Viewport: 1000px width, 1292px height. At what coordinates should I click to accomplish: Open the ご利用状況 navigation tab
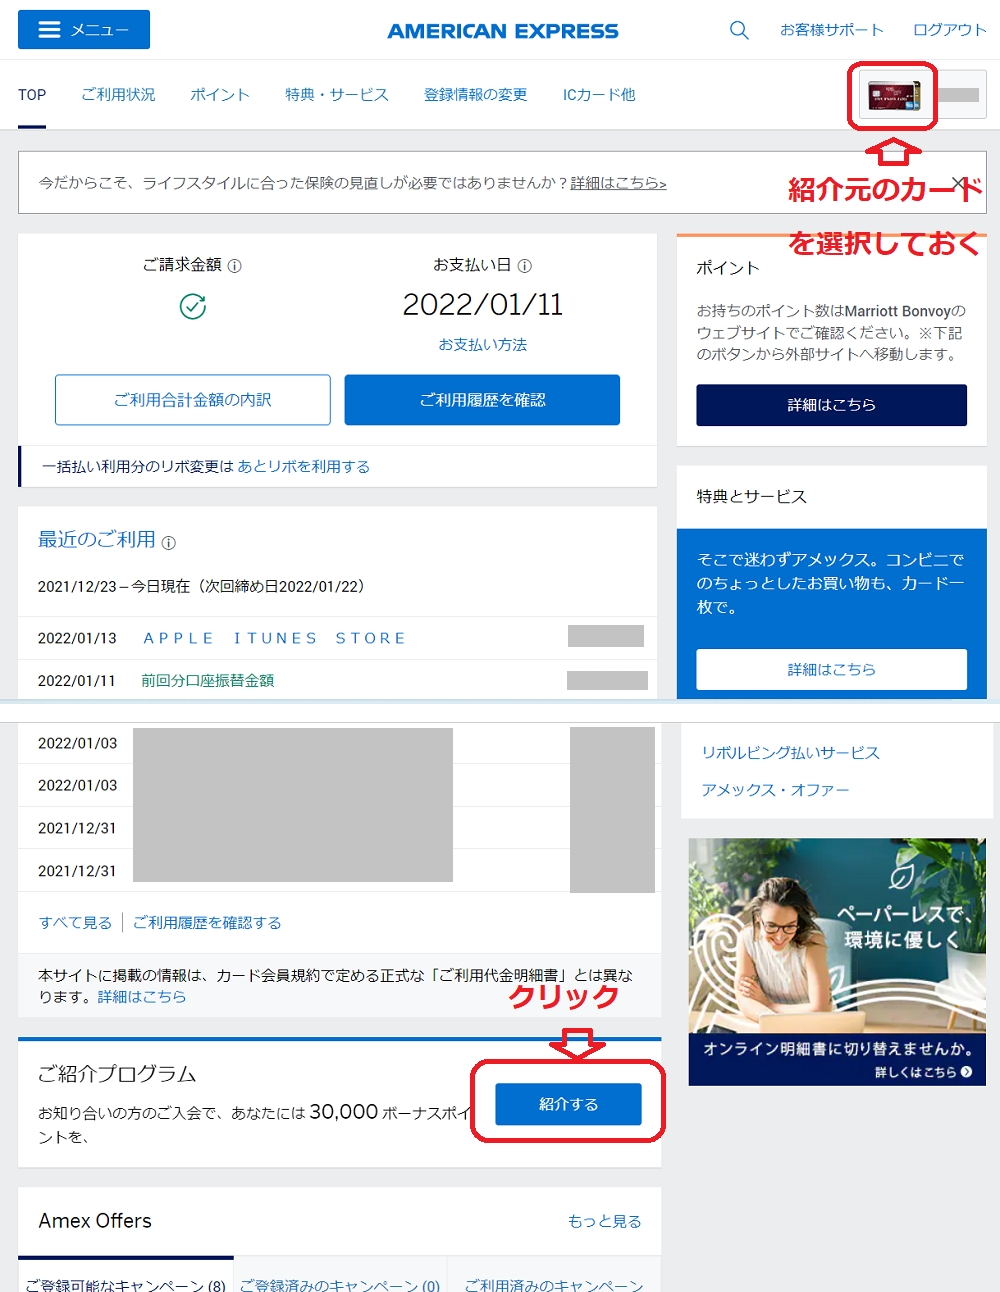point(118,95)
